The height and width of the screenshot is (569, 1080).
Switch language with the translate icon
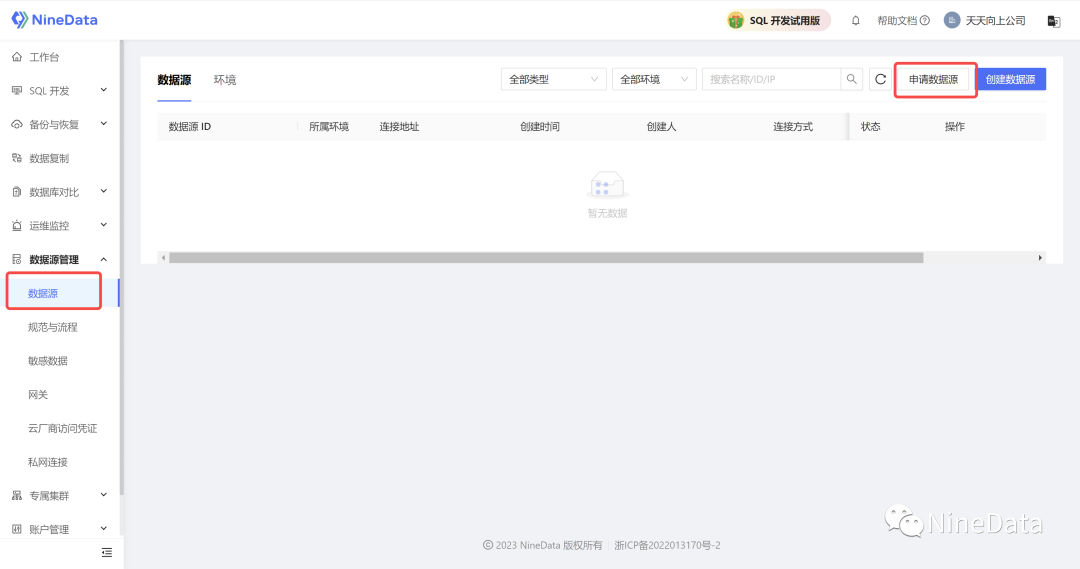click(x=1054, y=21)
